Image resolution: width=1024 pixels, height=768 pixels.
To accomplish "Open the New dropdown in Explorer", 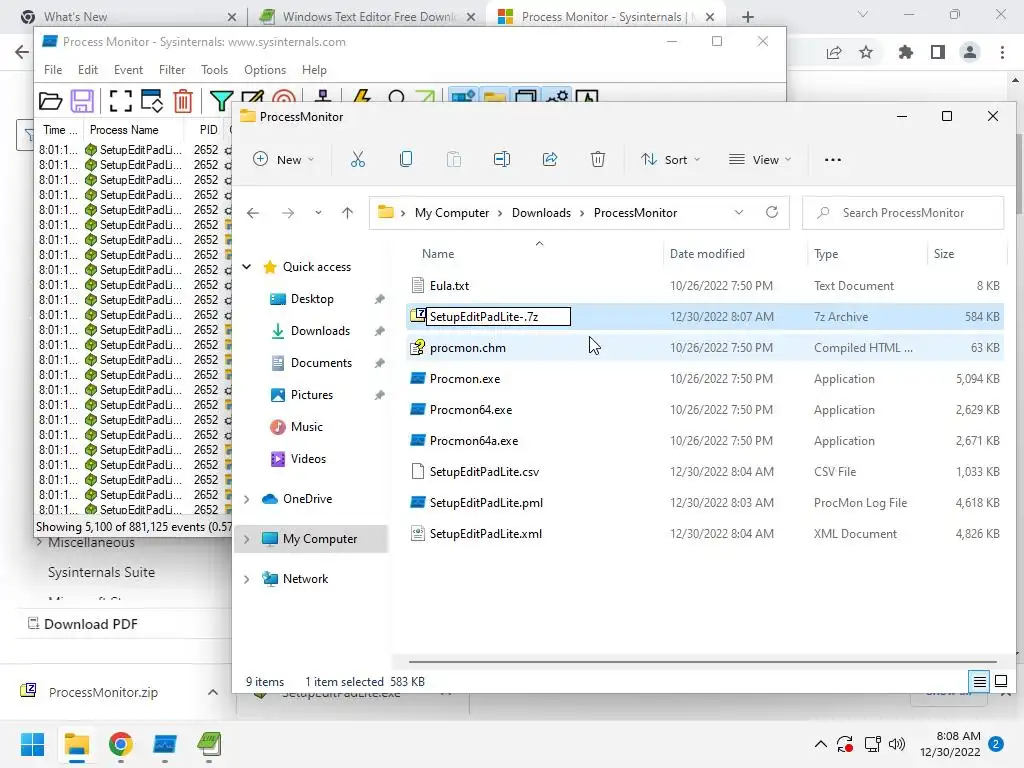I will pos(283,159).
